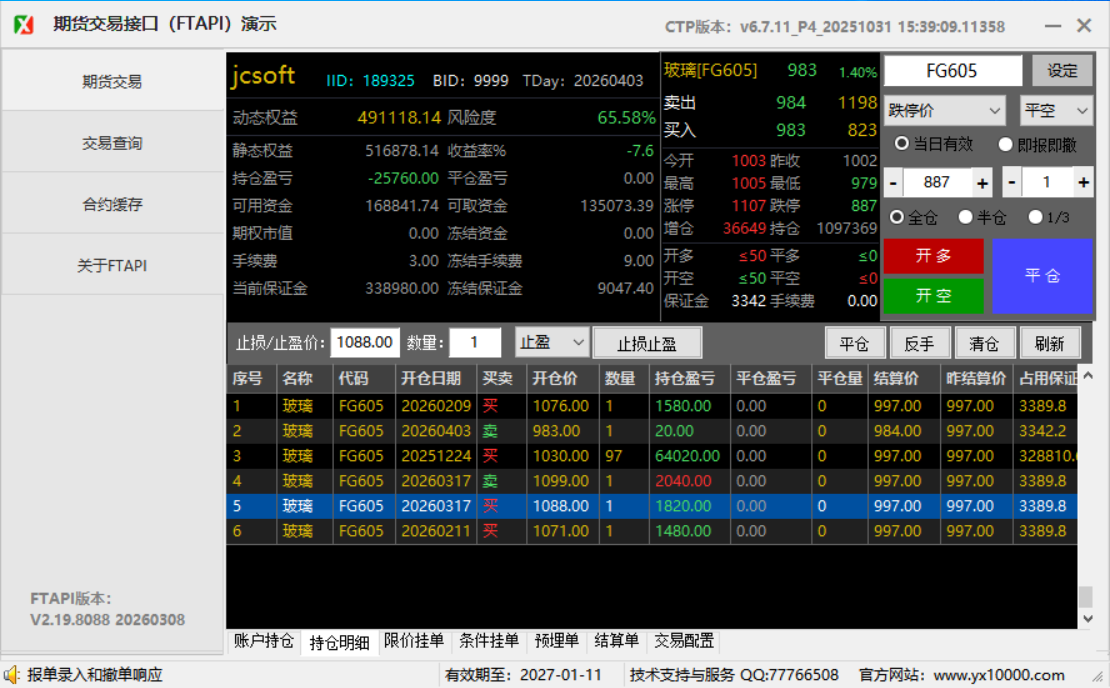Expand the 平空 action dropdown
Image resolution: width=1110 pixels, height=688 pixels.
1056,110
